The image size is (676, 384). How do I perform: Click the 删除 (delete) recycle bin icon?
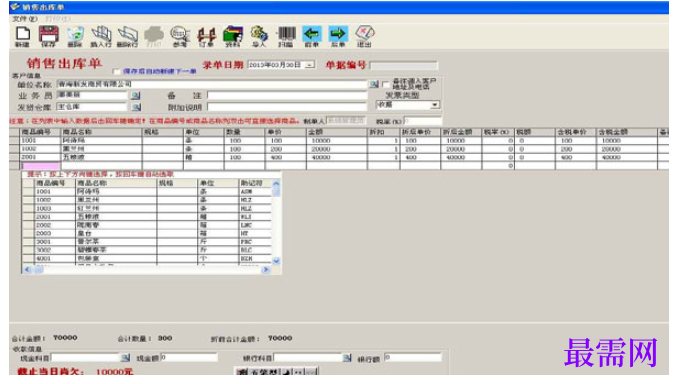click(x=75, y=36)
